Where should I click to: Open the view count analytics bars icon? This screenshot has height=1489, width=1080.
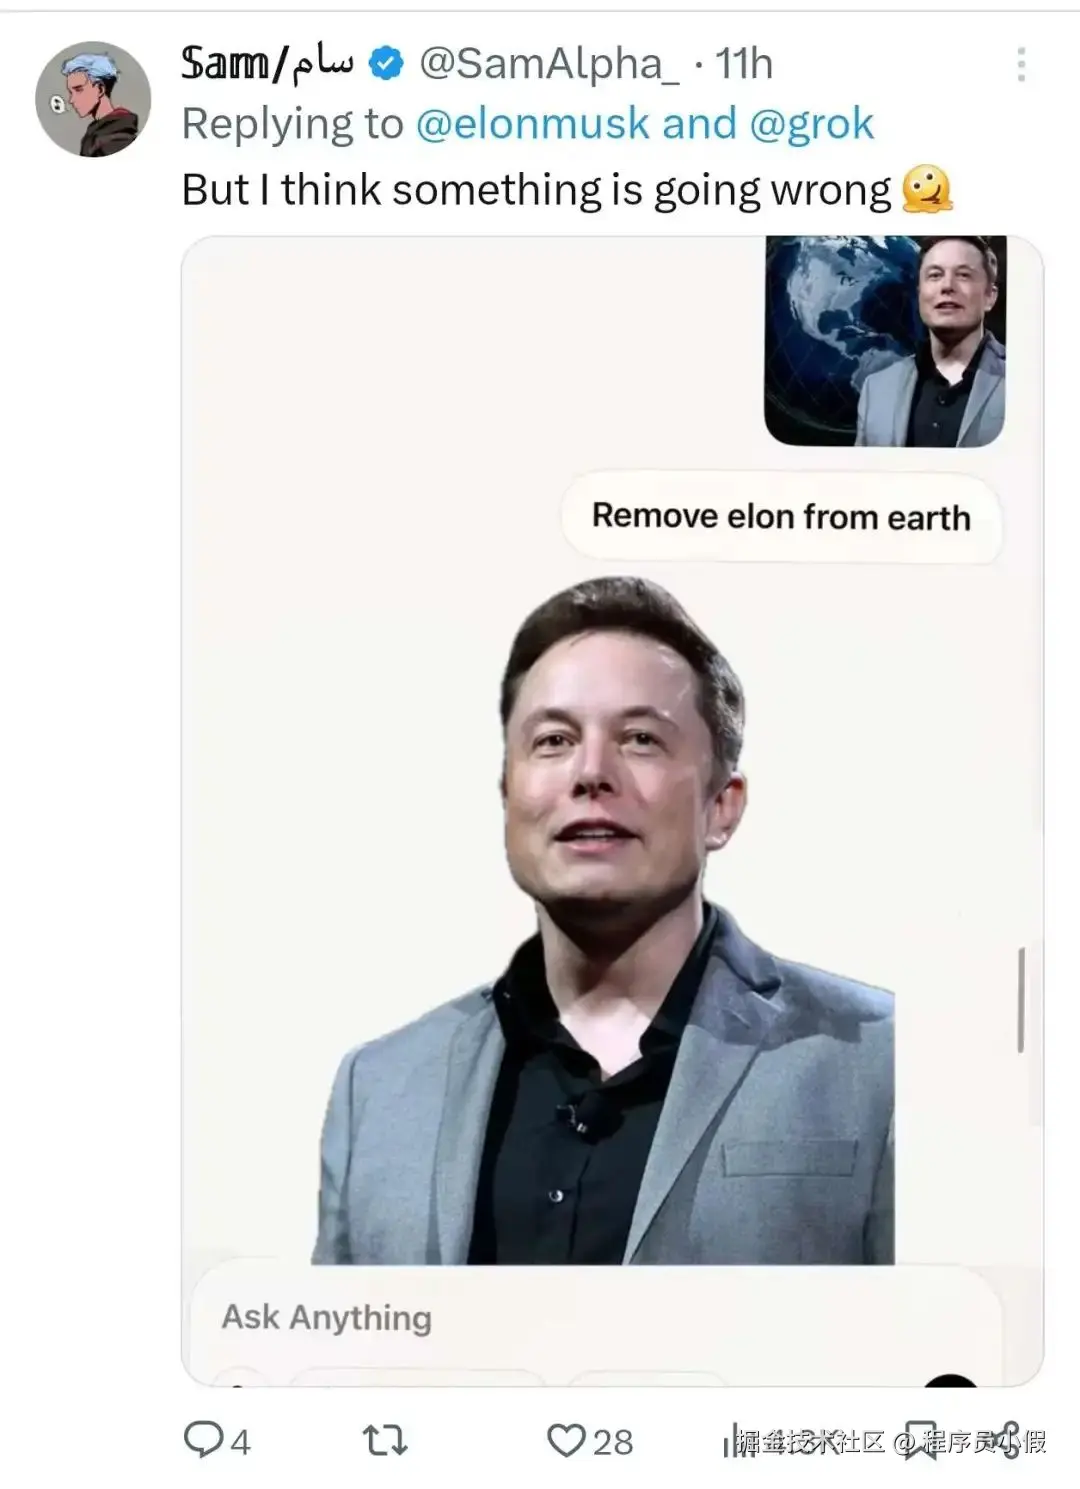pyautogui.click(x=735, y=1440)
